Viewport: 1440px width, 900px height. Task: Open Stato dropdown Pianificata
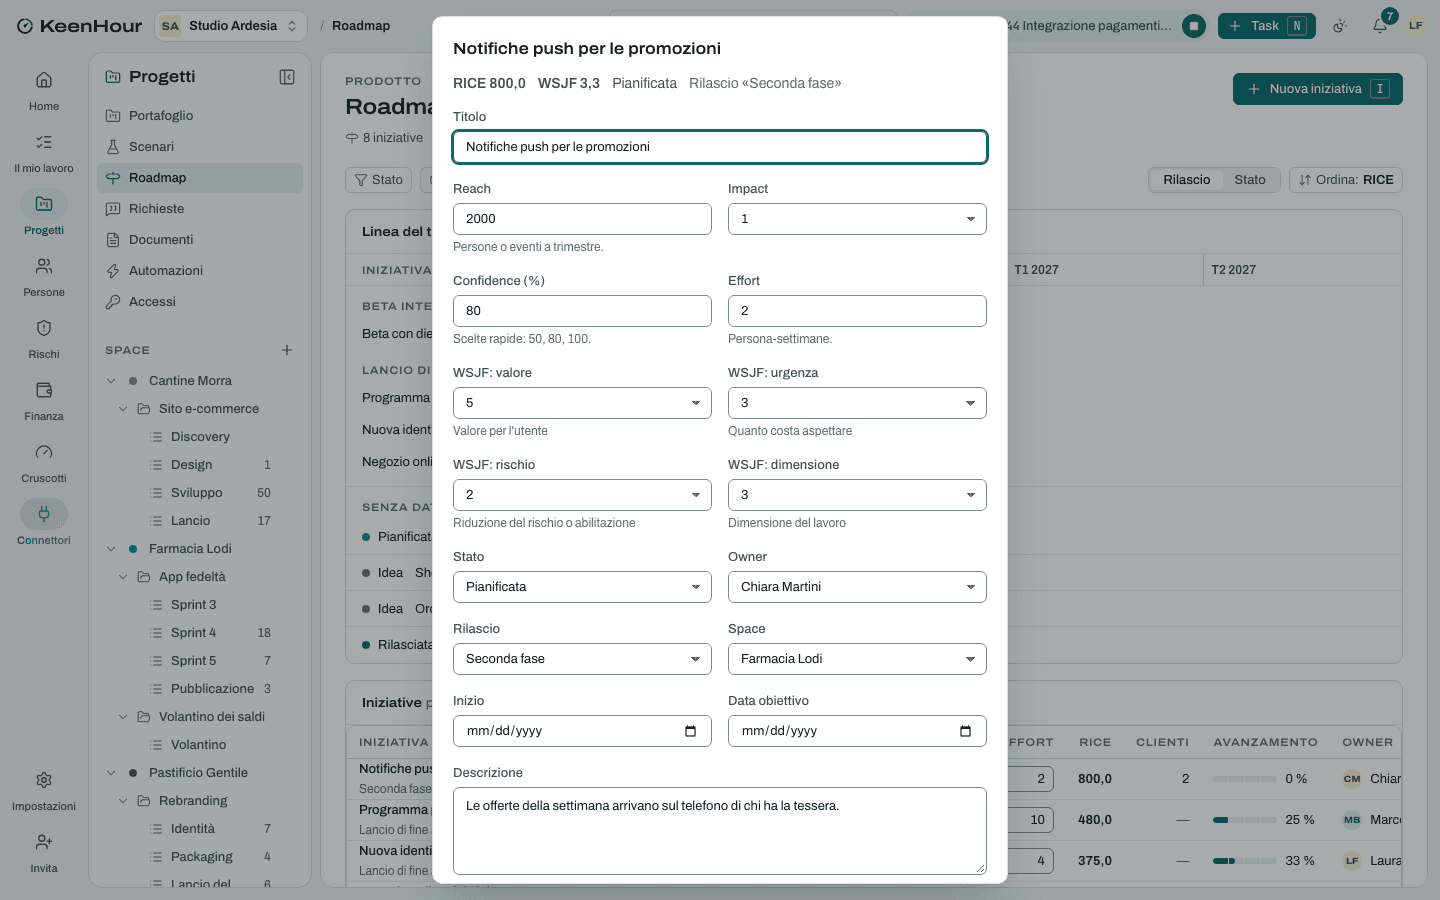pyautogui.click(x=582, y=587)
